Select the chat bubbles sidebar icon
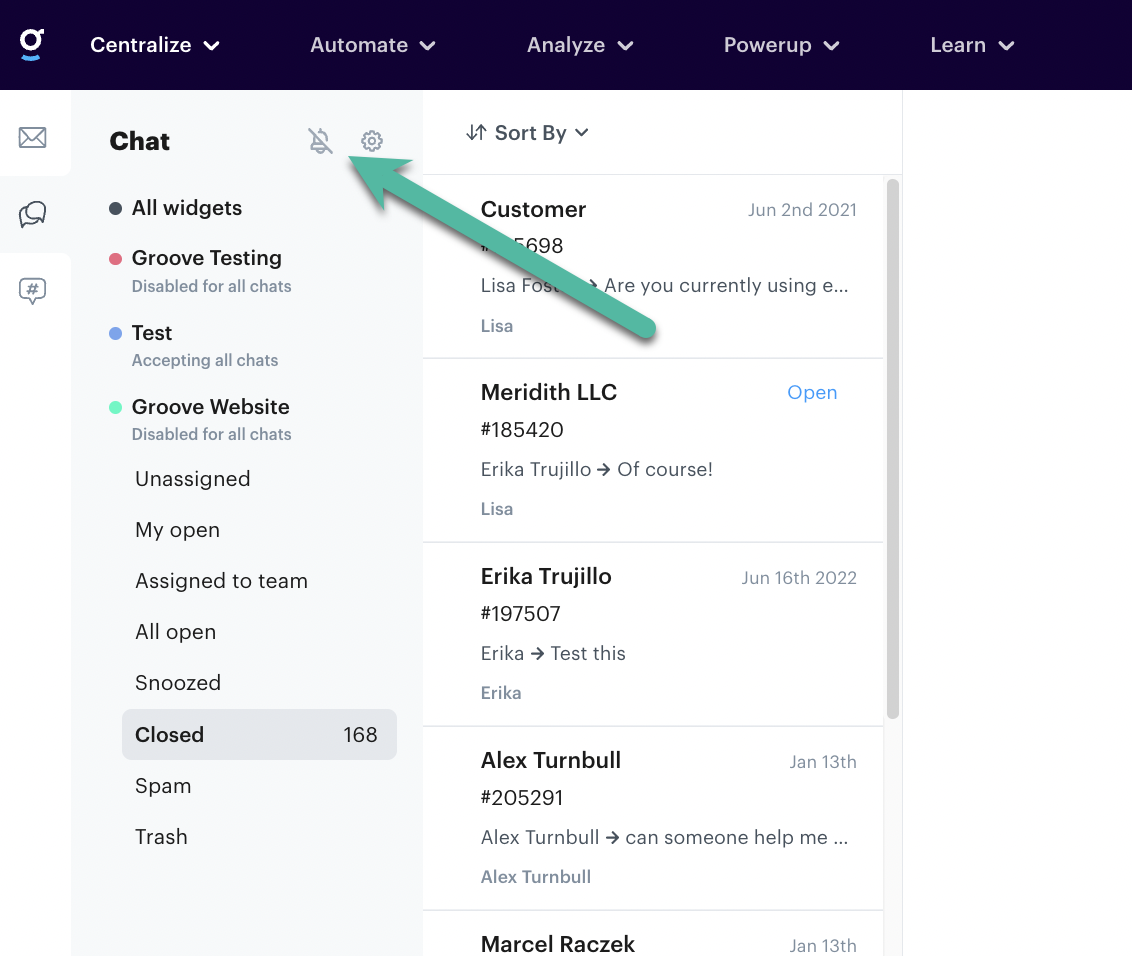Image resolution: width=1132 pixels, height=956 pixels. click(33, 214)
